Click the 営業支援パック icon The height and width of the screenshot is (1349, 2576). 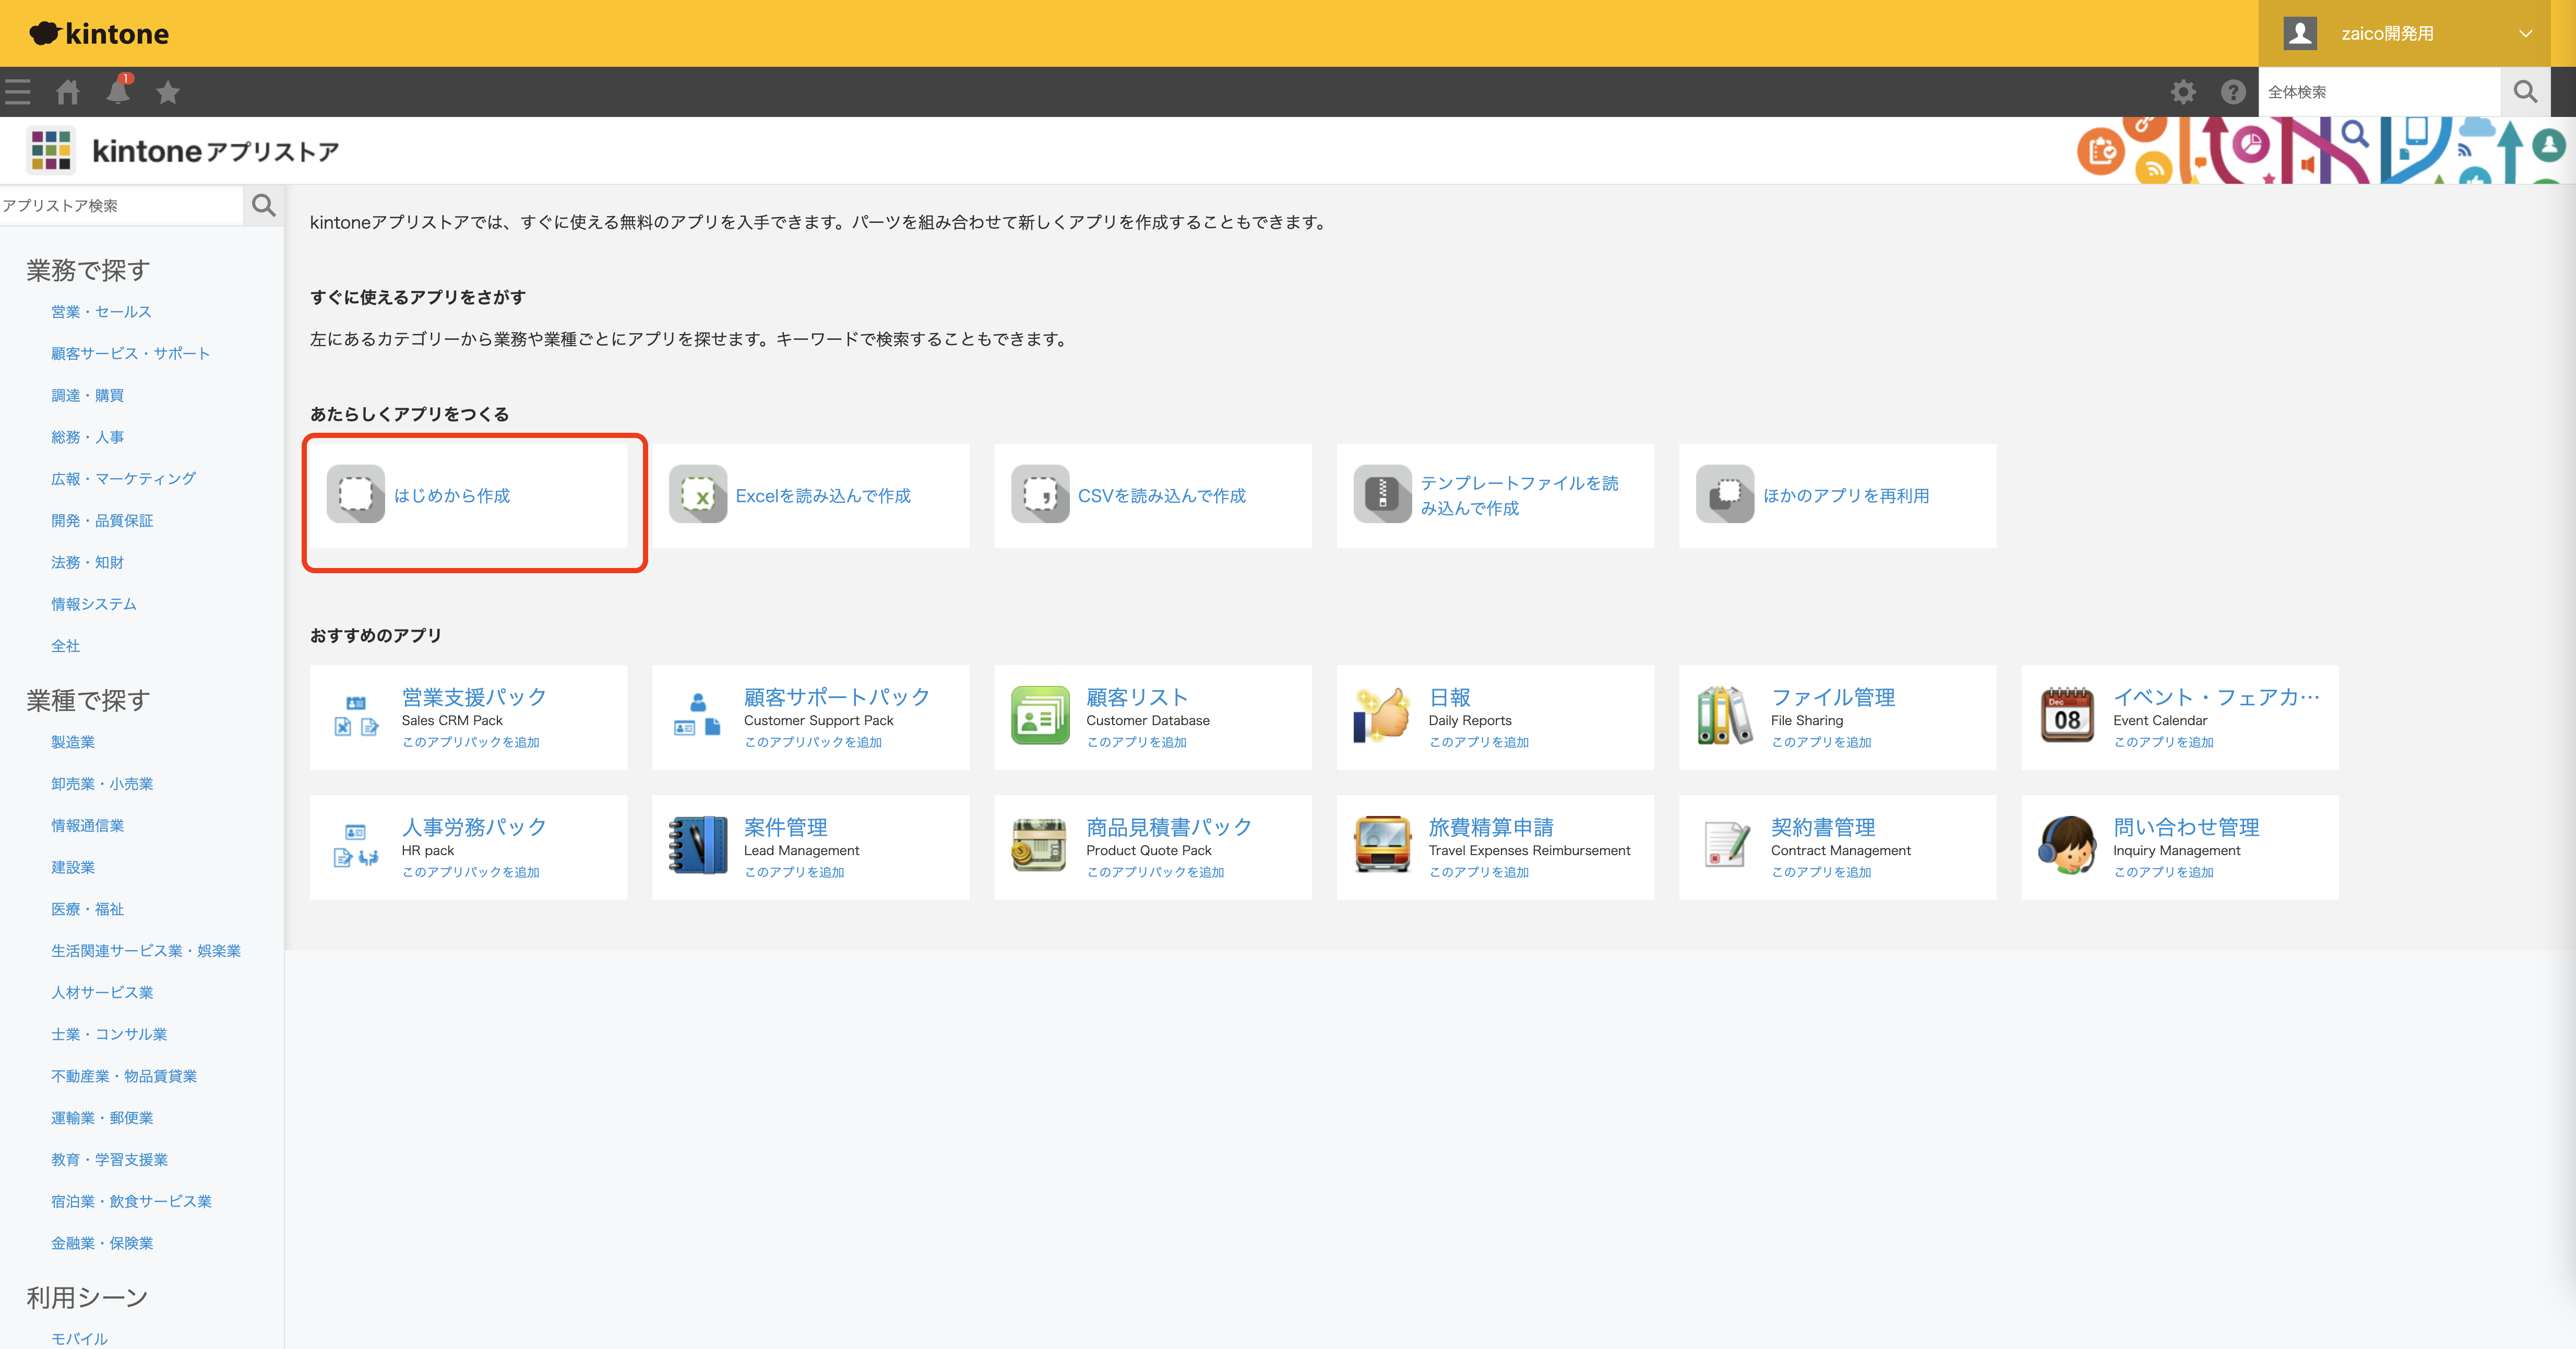[356, 715]
